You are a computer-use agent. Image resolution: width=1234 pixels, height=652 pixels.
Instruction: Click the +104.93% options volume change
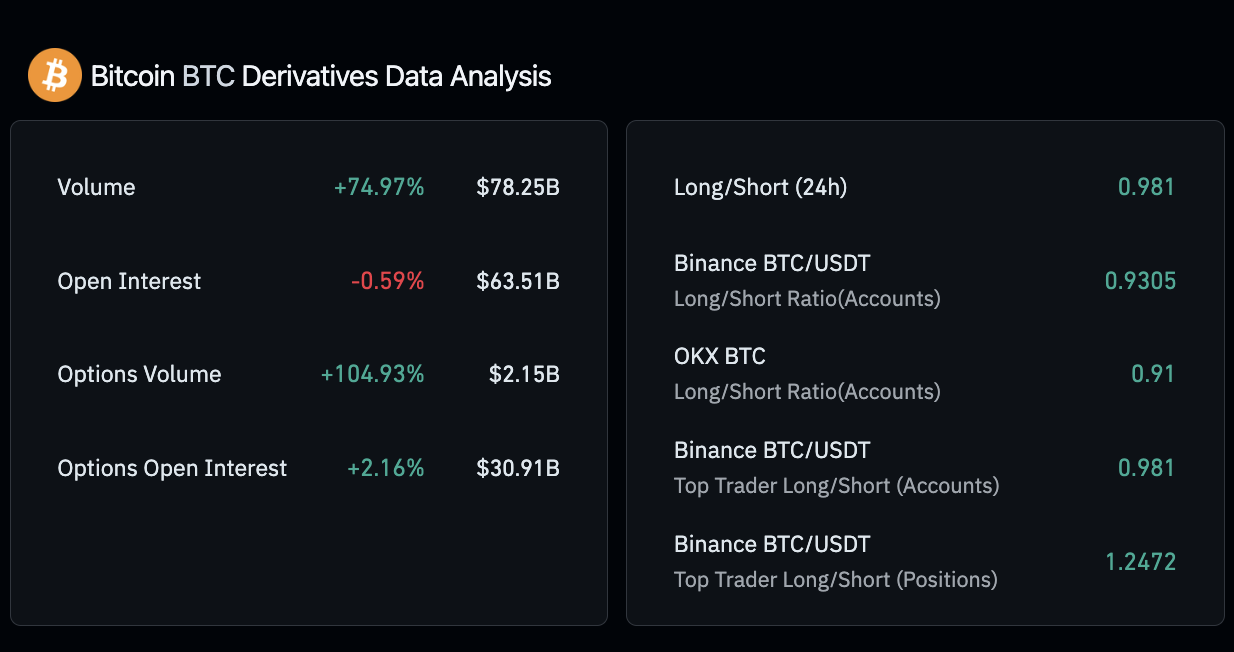pyautogui.click(x=372, y=374)
